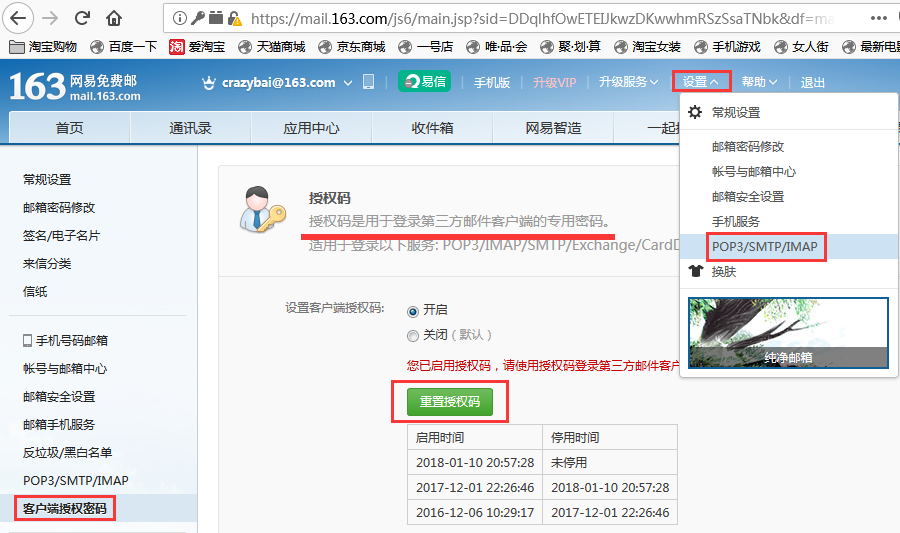Viewport: 900px width, 533px height.
Task: Open 常规设置 in the left sidebar
Action: 47,180
